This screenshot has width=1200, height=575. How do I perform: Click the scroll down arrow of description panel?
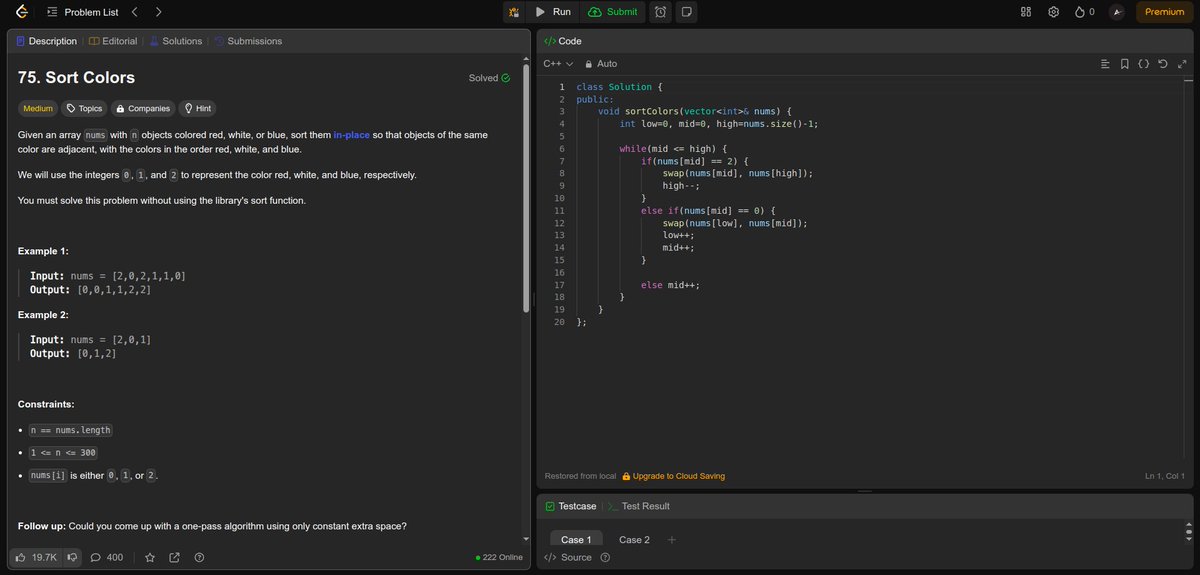pos(526,538)
